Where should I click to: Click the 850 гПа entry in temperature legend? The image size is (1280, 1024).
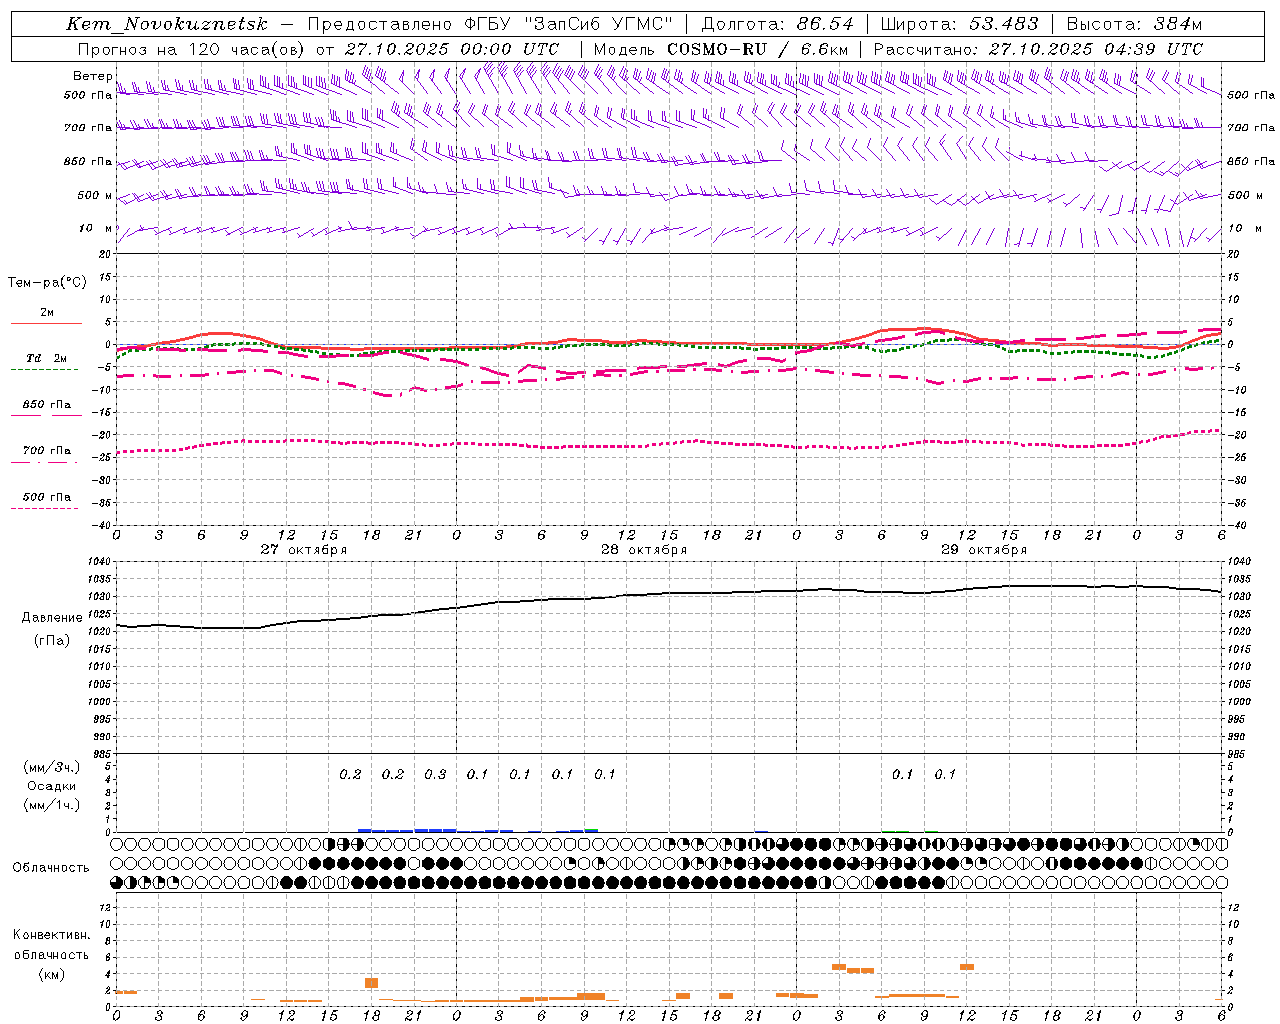click(46, 405)
